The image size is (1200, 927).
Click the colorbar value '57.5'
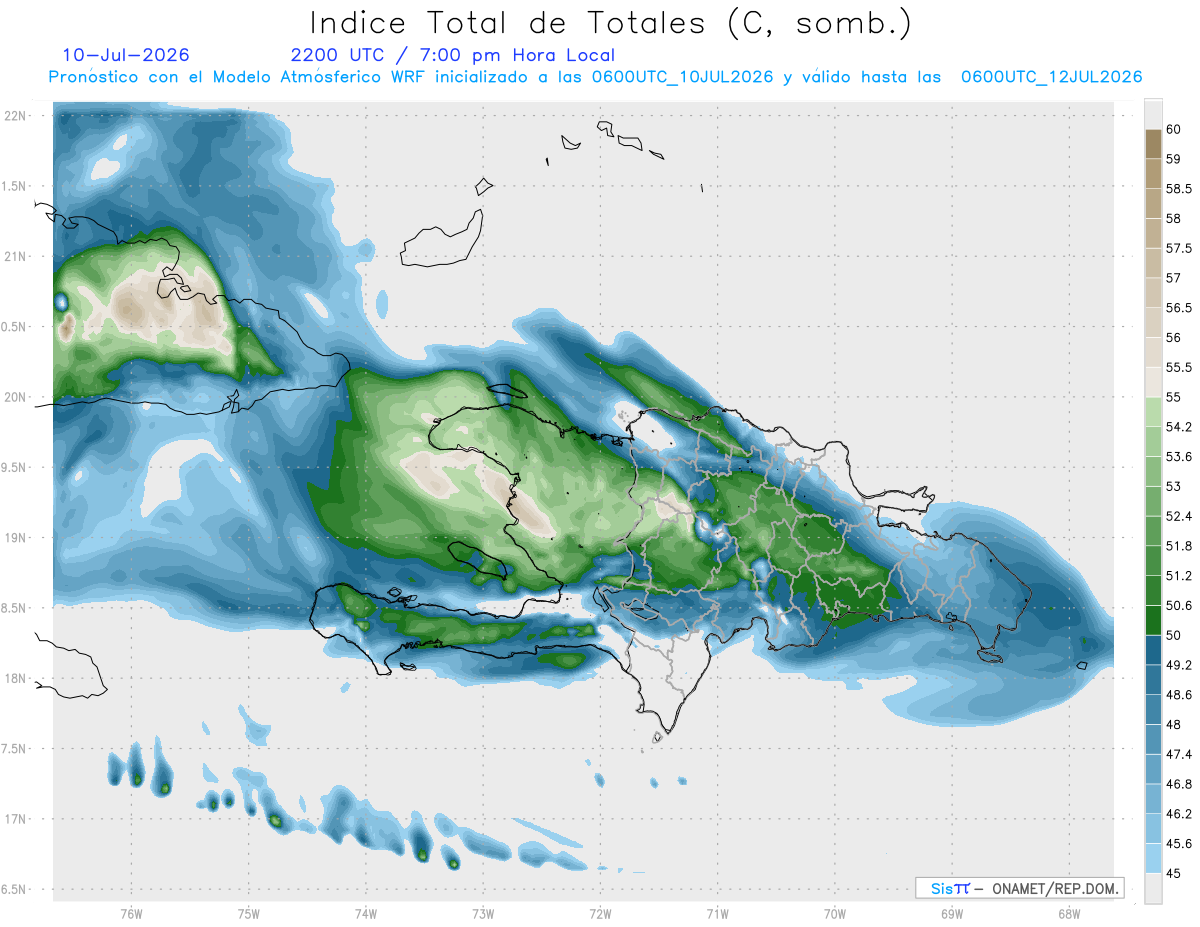tap(1179, 248)
